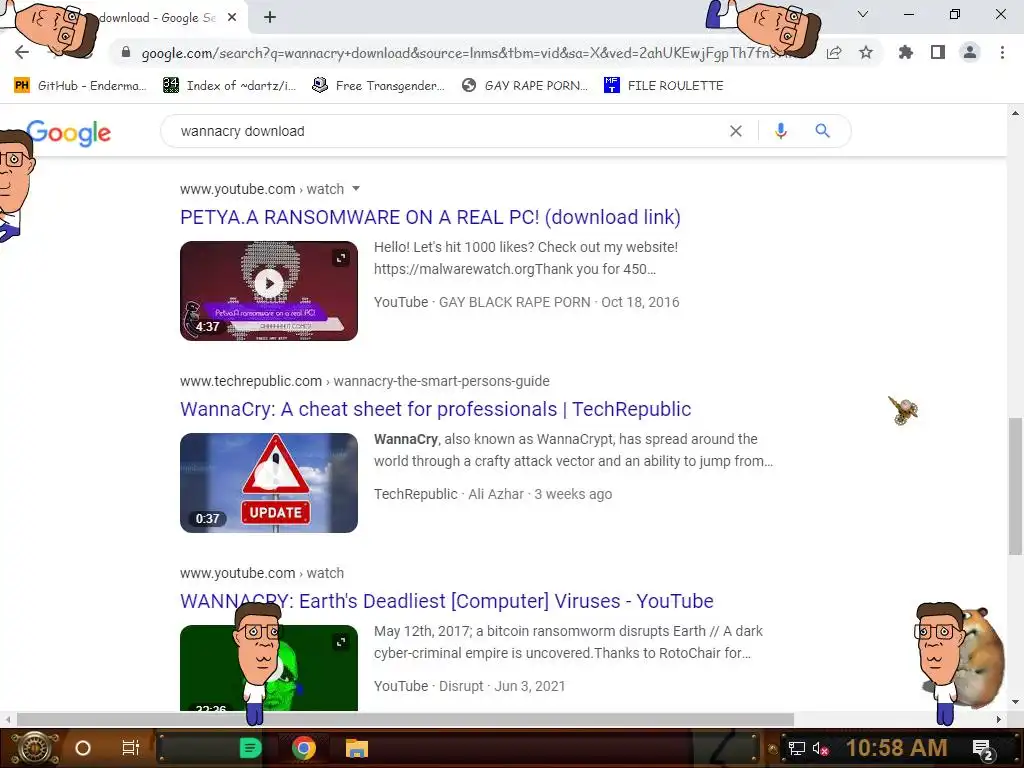
Task: Open the tab search chevron in title bar
Action: pyautogui.click(x=863, y=14)
